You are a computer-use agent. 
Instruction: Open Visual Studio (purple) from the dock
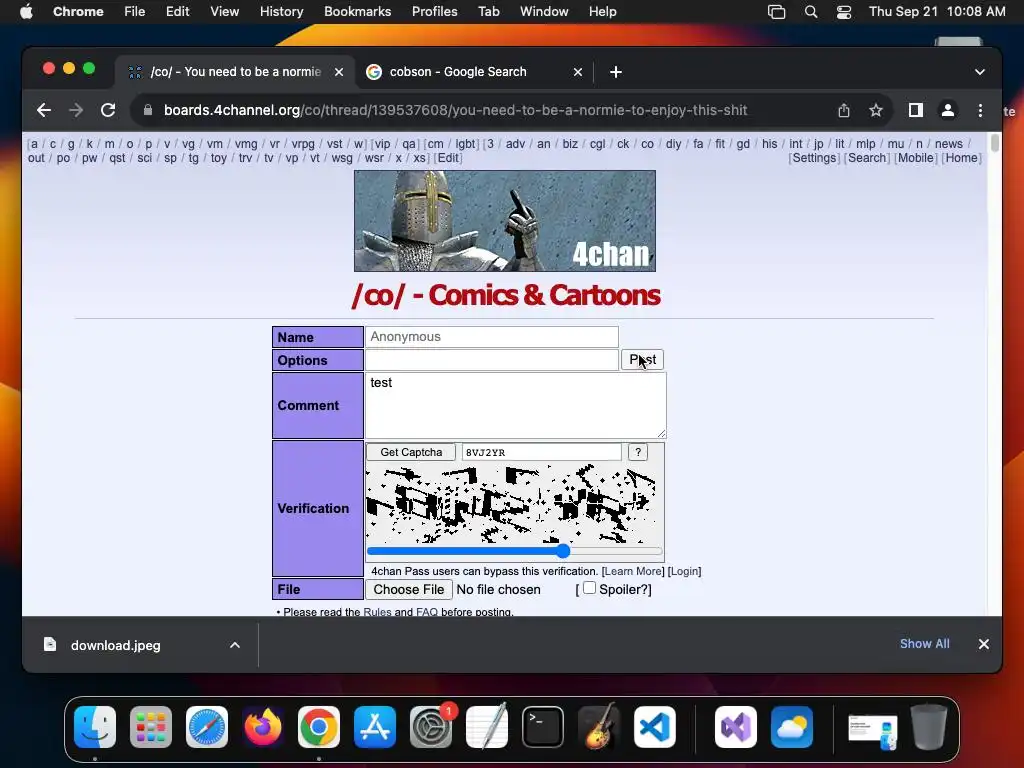[736, 727]
